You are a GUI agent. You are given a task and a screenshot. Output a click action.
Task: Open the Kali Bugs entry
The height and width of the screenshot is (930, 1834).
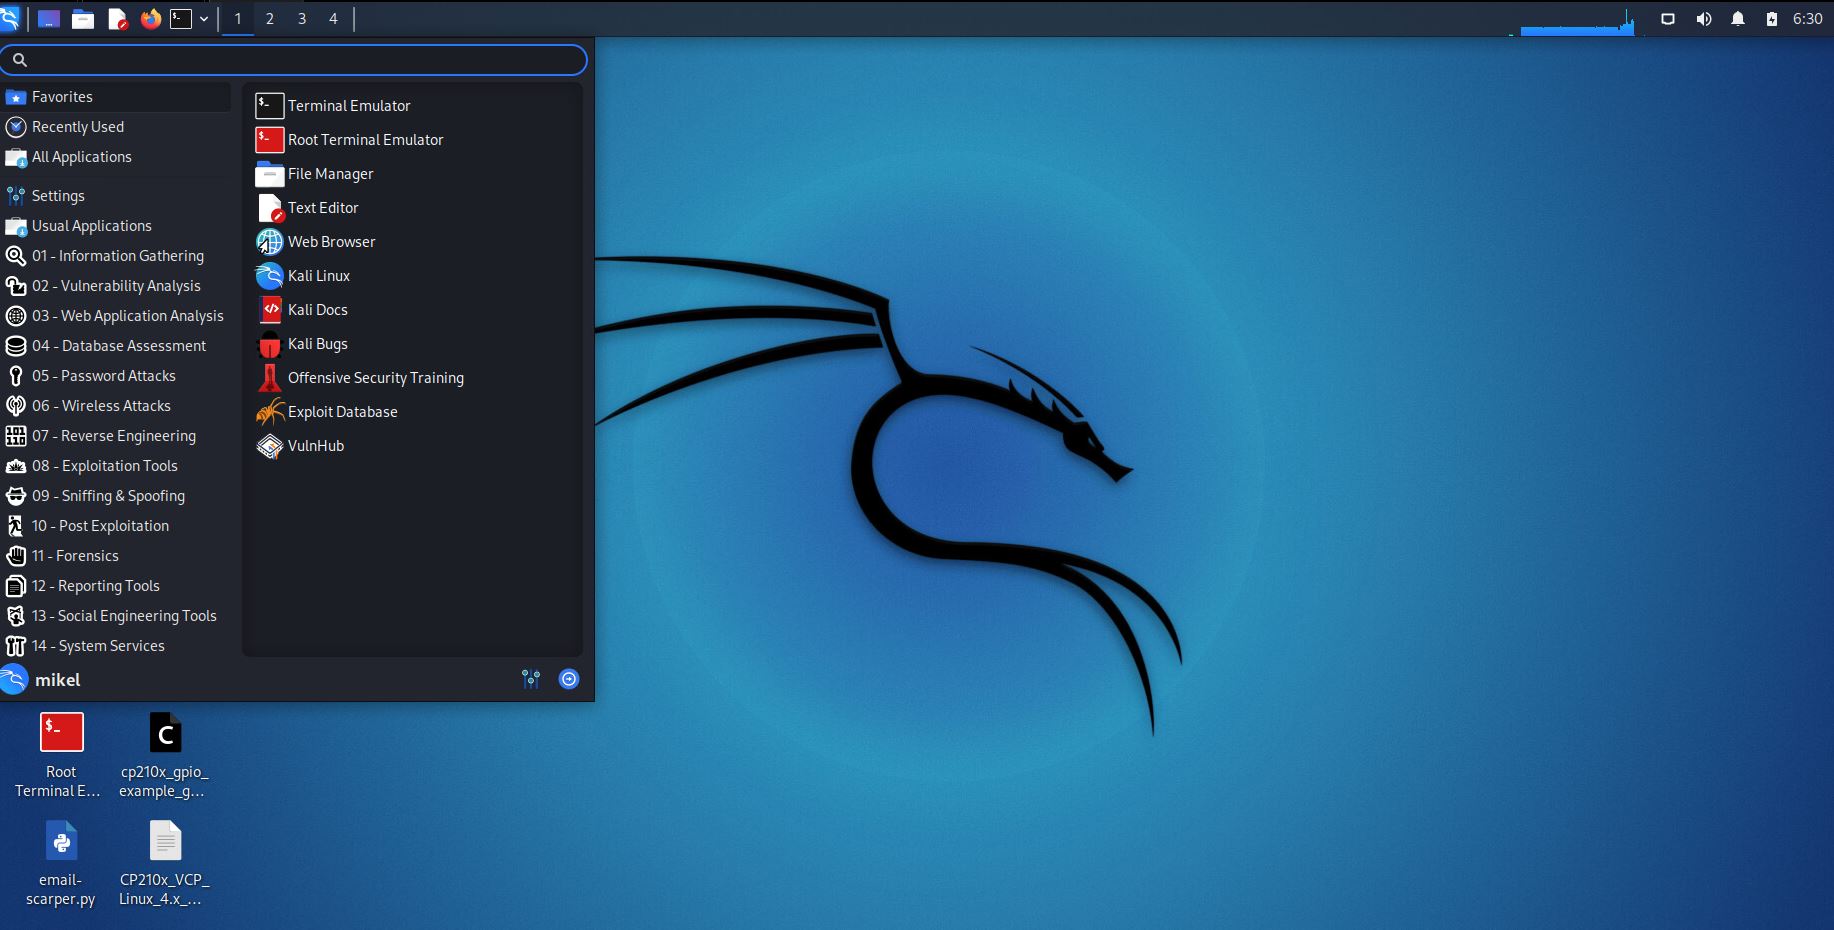click(x=412, y=344)
